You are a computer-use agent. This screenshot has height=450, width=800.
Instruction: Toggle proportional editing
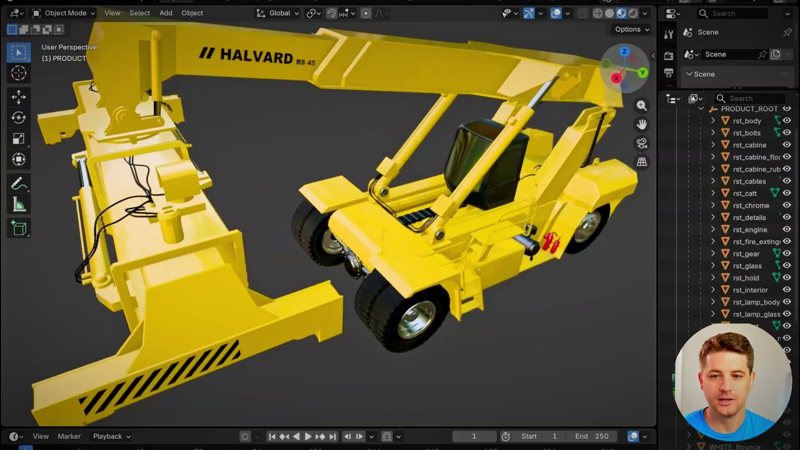366,13
